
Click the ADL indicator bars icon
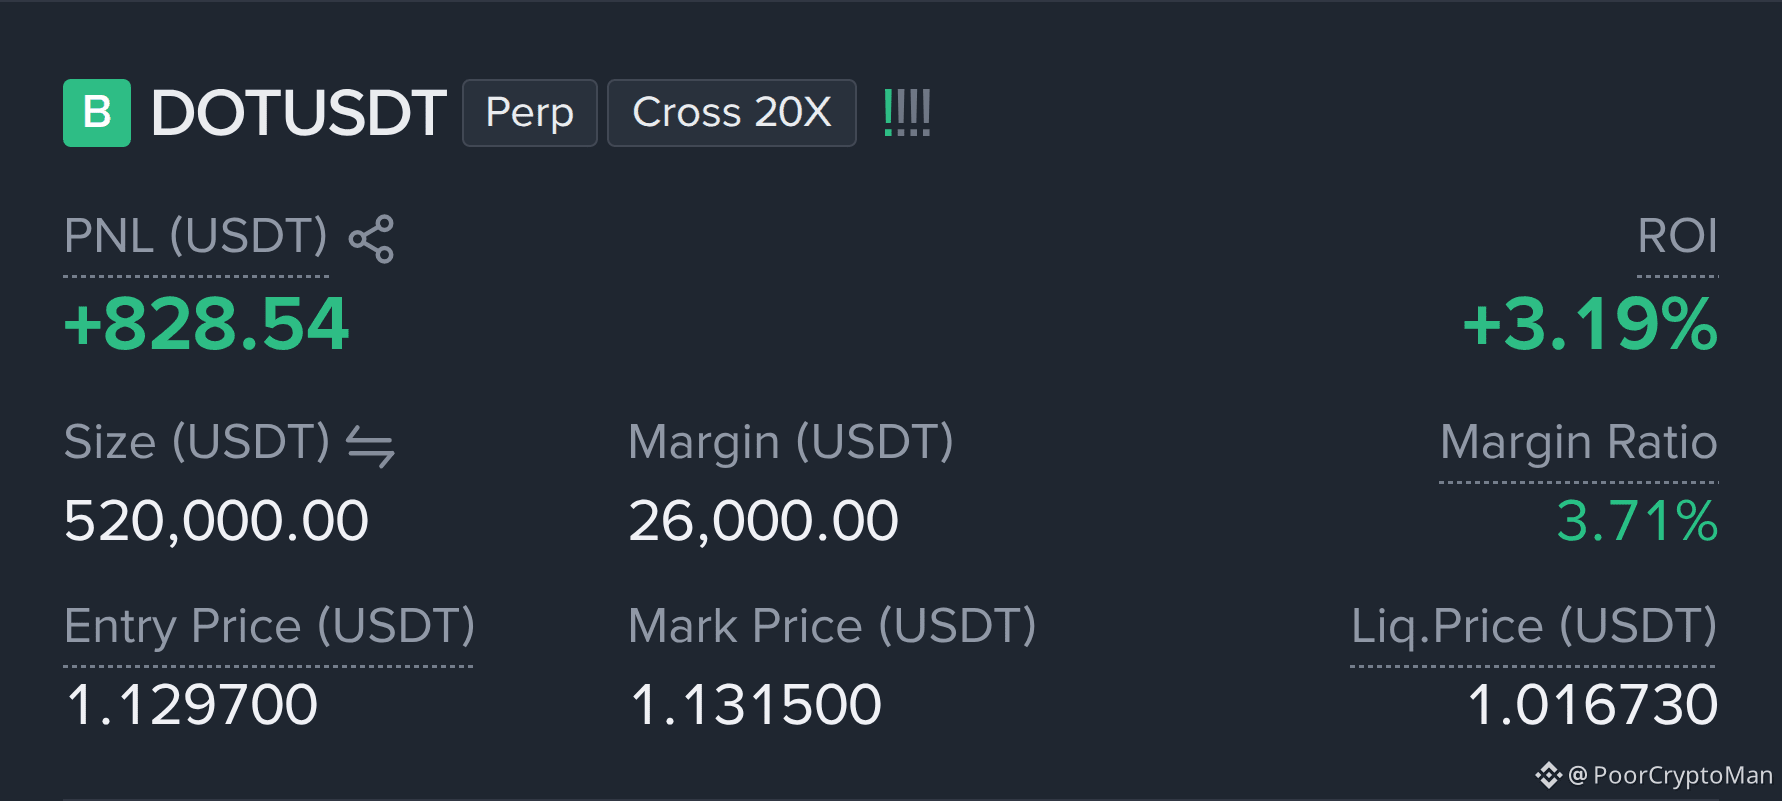coord(907,112)
